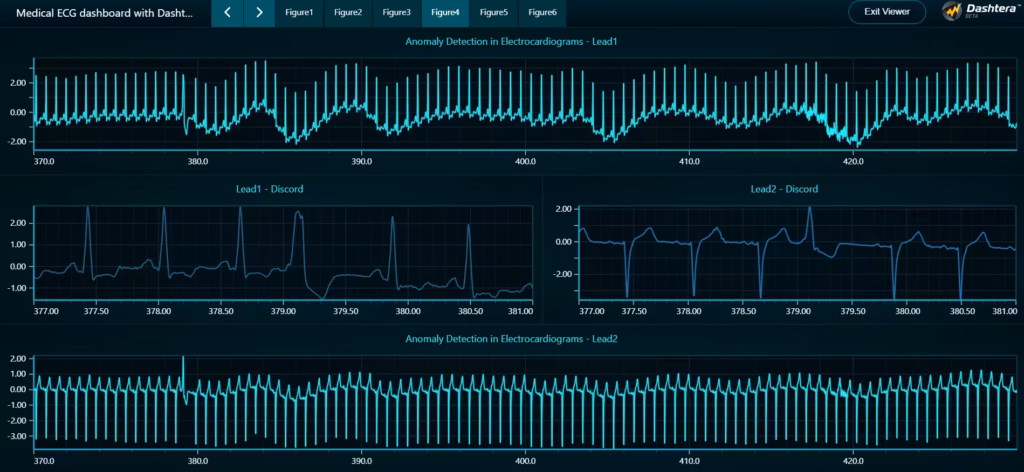Image resolution: width=1024 pixels, height=472 pixels.
Task: Click the Lead2 - Discord chart title
Action: [x=784, y=189]
